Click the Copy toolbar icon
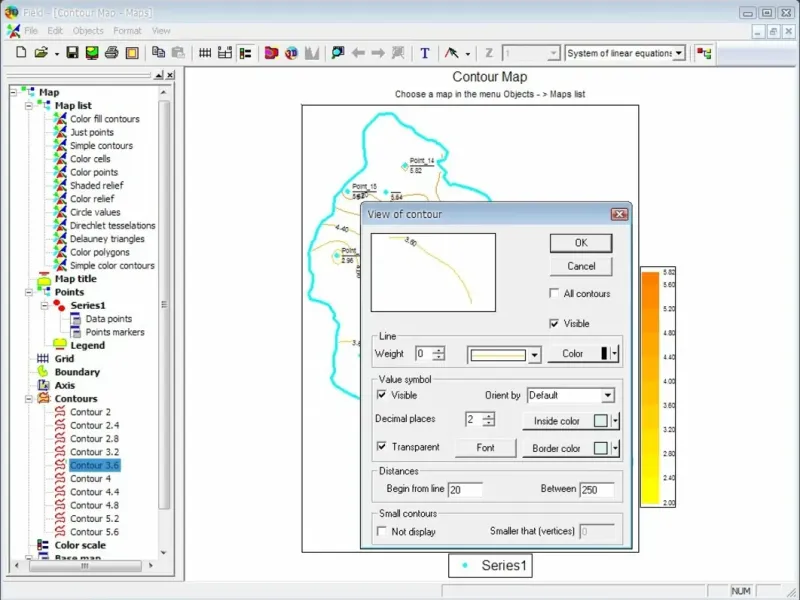Image resolution: width=800 pixels, height=600 pixels. click(x=158, y=53)
